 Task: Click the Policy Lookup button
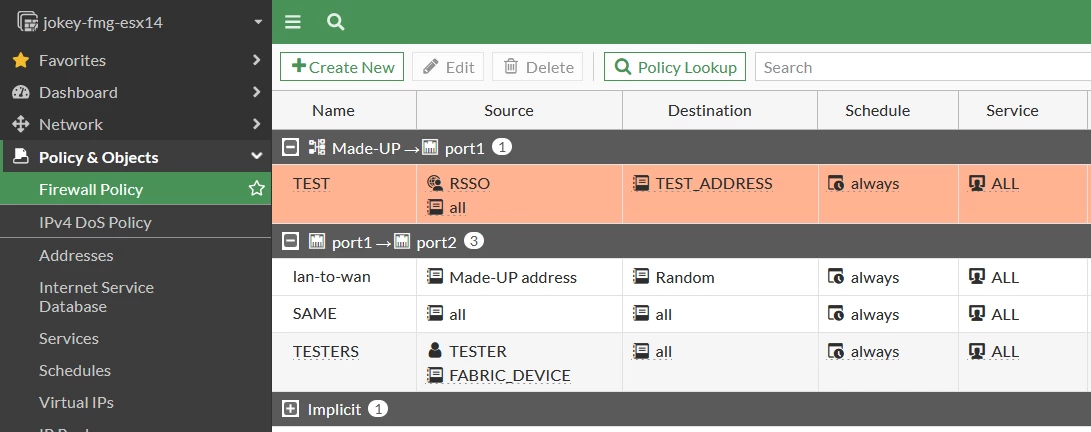point(675,67)
